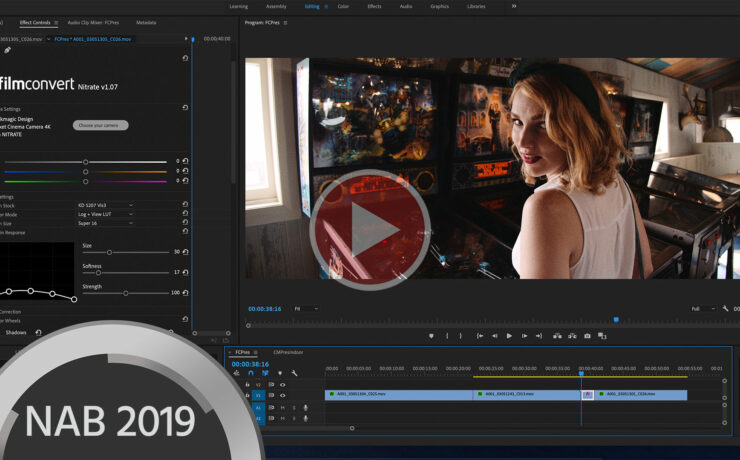Click the Comparison View icon
The image size is (740, 460).
pos(602,336)
